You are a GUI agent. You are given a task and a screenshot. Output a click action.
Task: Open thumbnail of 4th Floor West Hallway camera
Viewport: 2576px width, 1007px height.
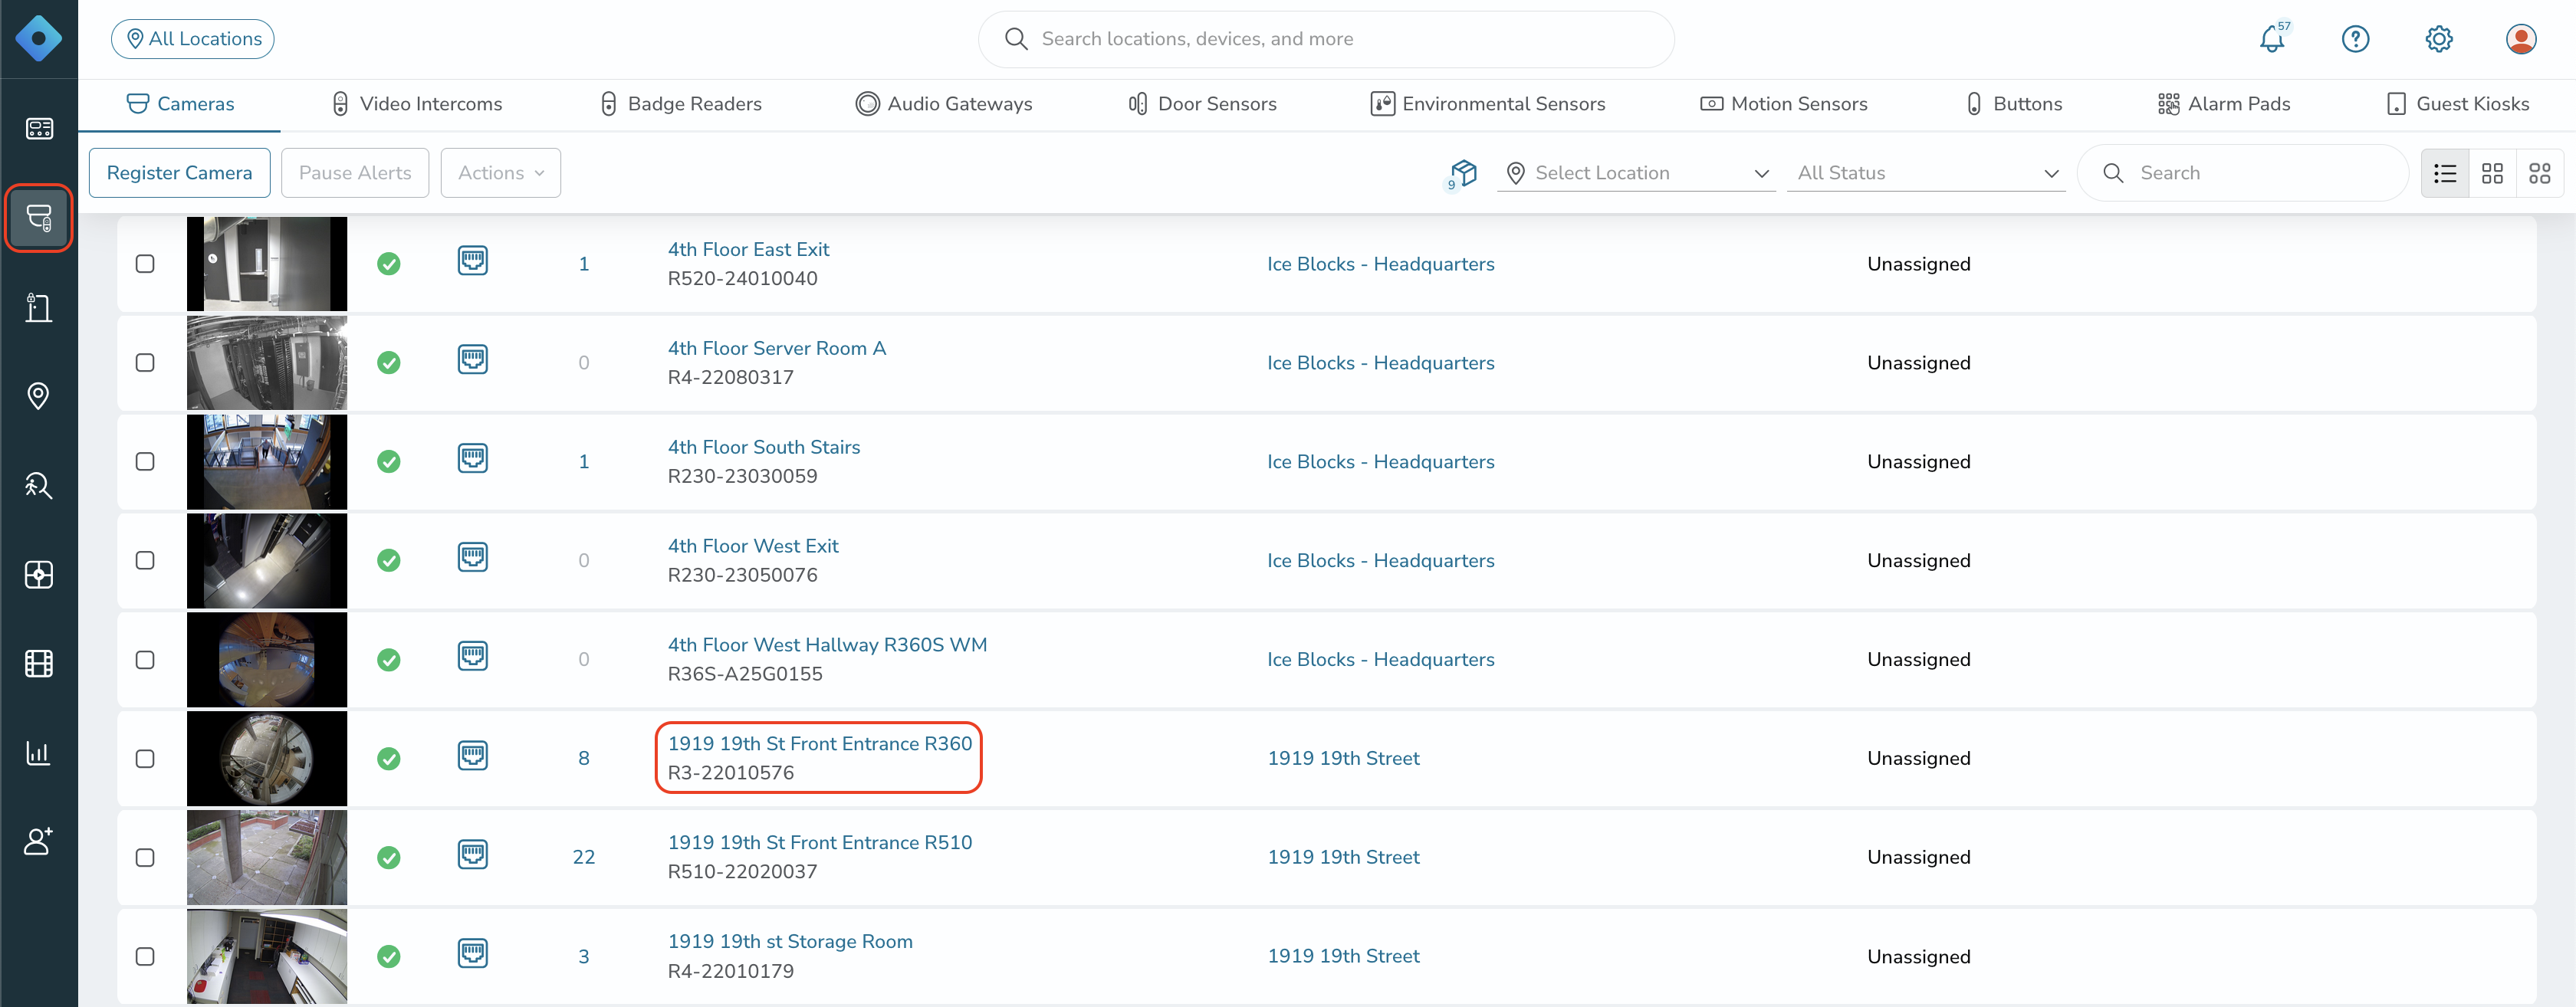[x=267, y=660]
